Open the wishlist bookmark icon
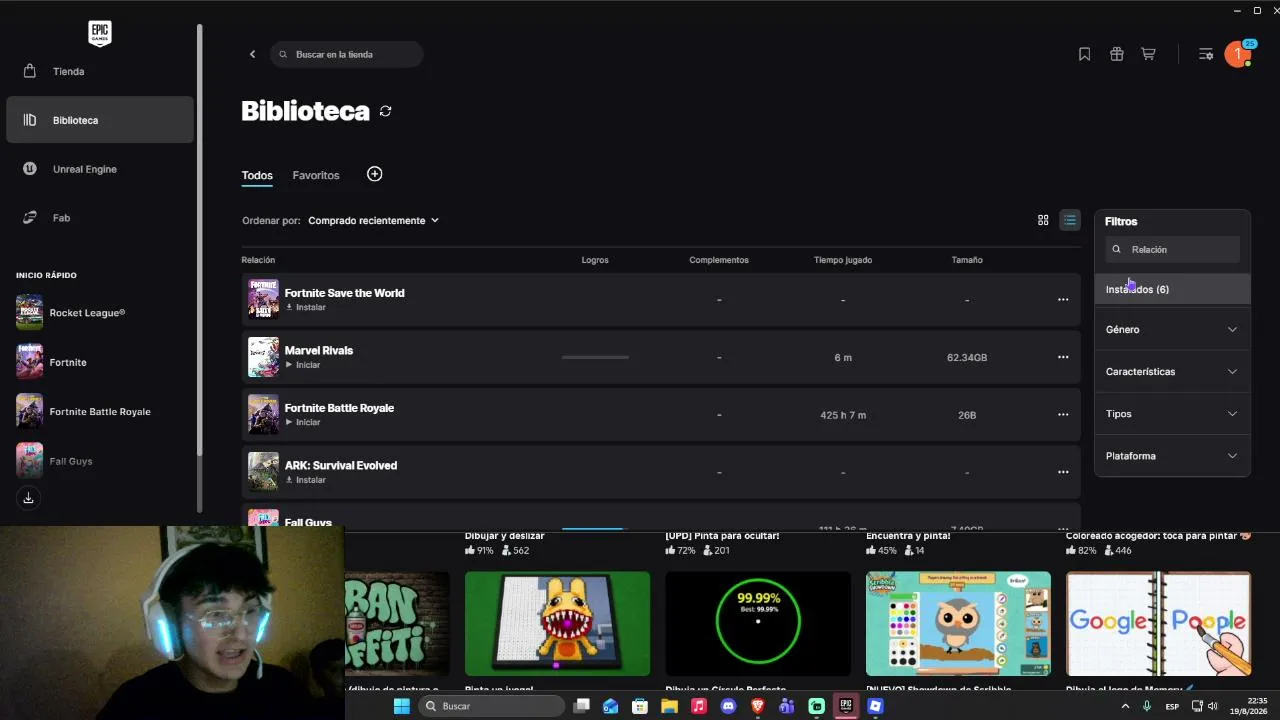 coord(1084,54)
